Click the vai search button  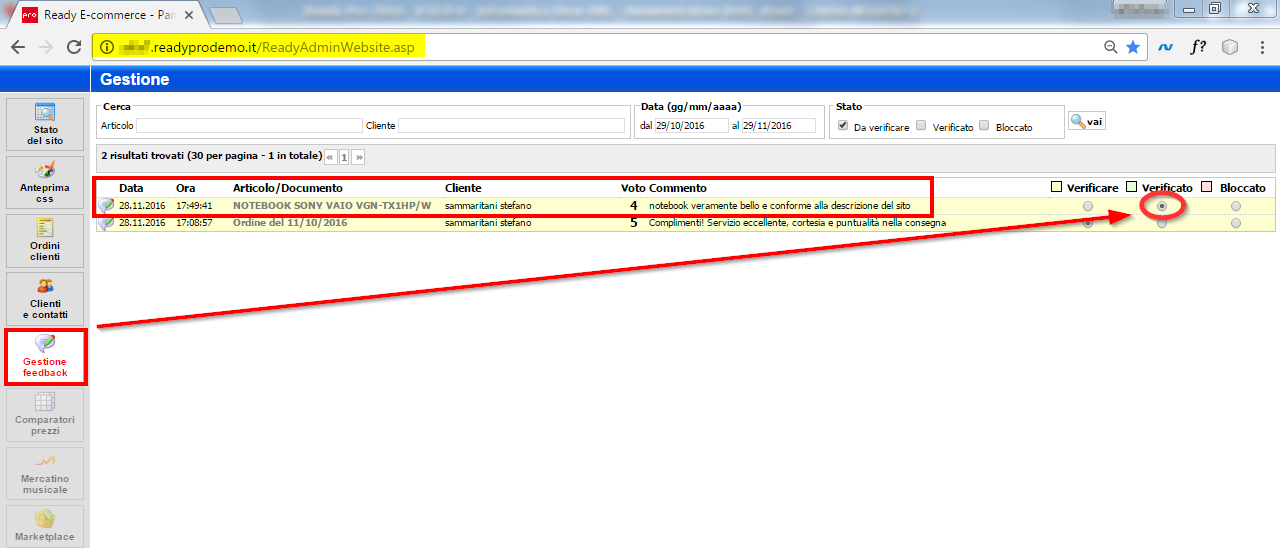click(1087, 121)
